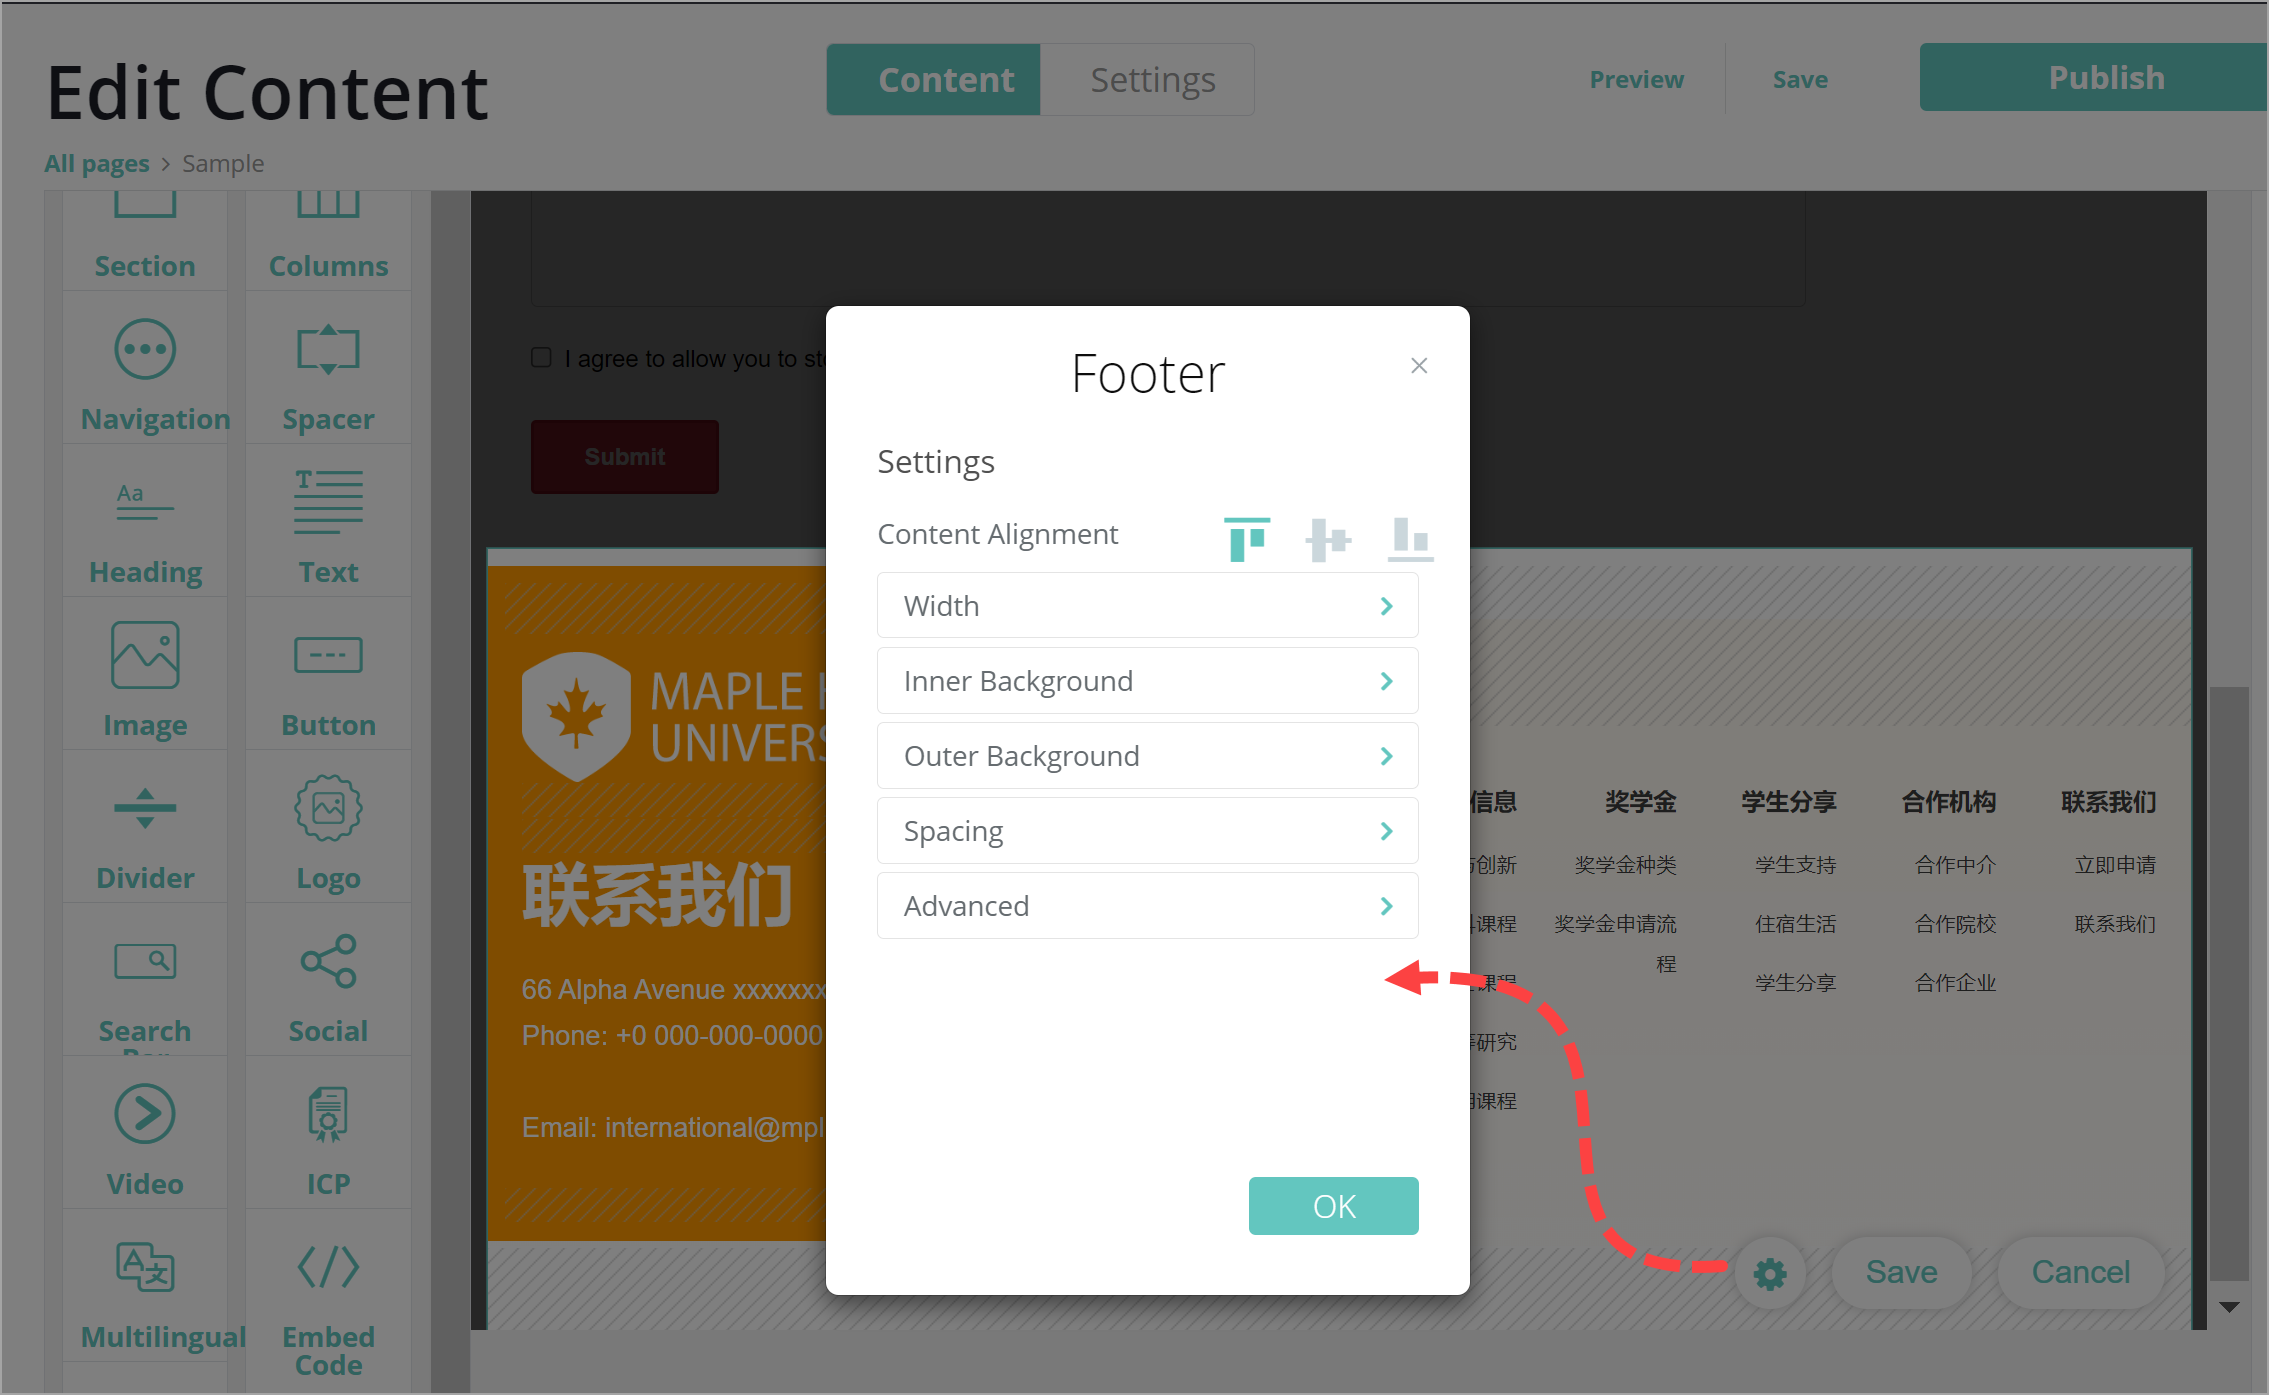Click the Publish button
Image resolution: width=2269 pixels, height=1395 pixels.
click(x=2105, y=78)
